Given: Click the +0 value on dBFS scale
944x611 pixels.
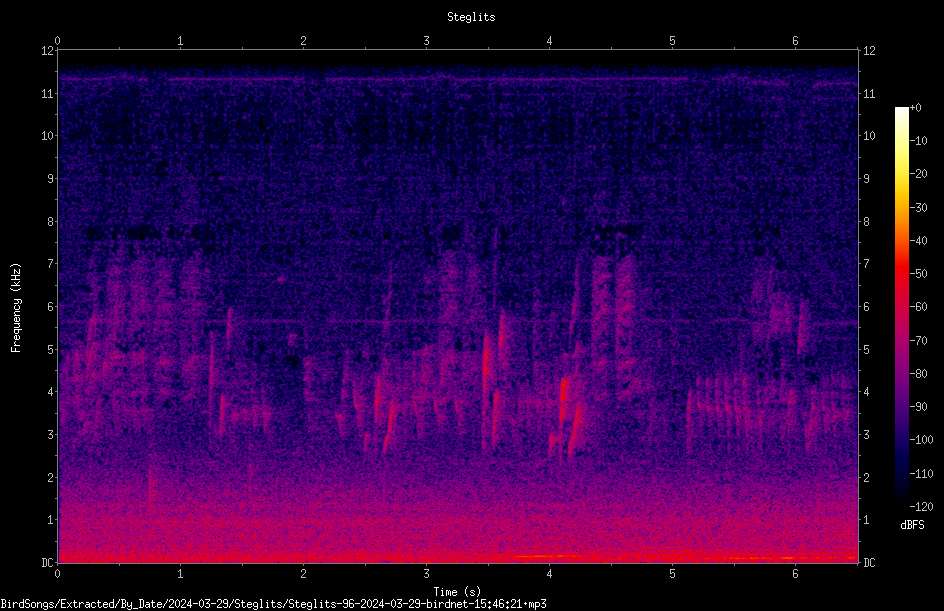Looking at the screenshot, I should [915, 108].
